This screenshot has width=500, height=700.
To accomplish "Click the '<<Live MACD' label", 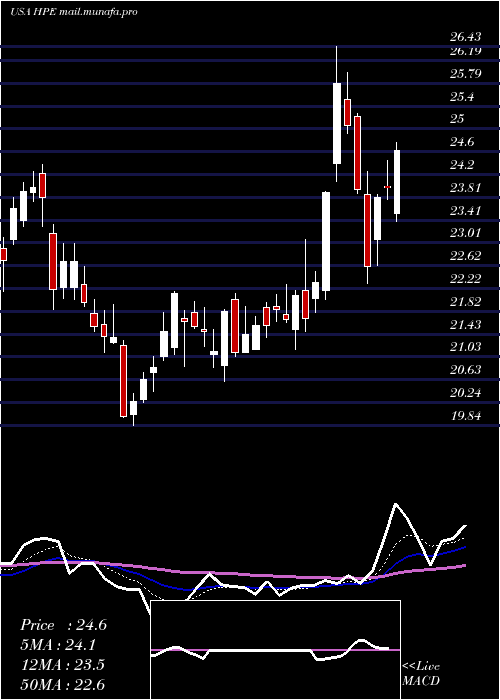I will pyautogui.click(x=421, y=674).
